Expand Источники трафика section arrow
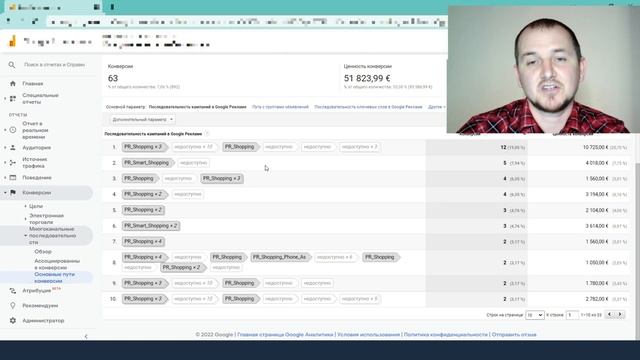The height and width of the screenshot is (360, 640). coord(5,162)
